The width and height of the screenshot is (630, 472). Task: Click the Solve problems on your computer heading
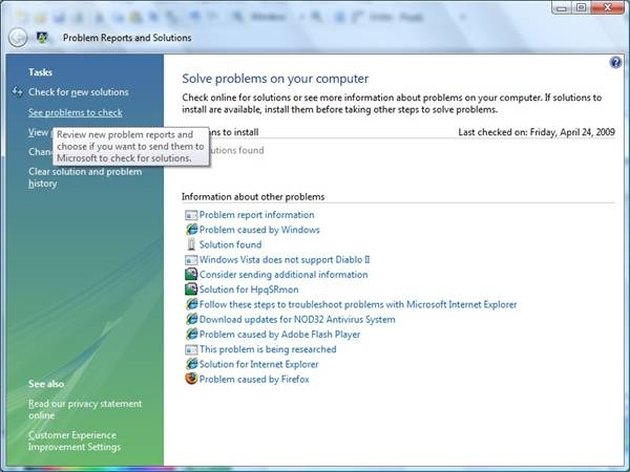(x=275, y=78)
